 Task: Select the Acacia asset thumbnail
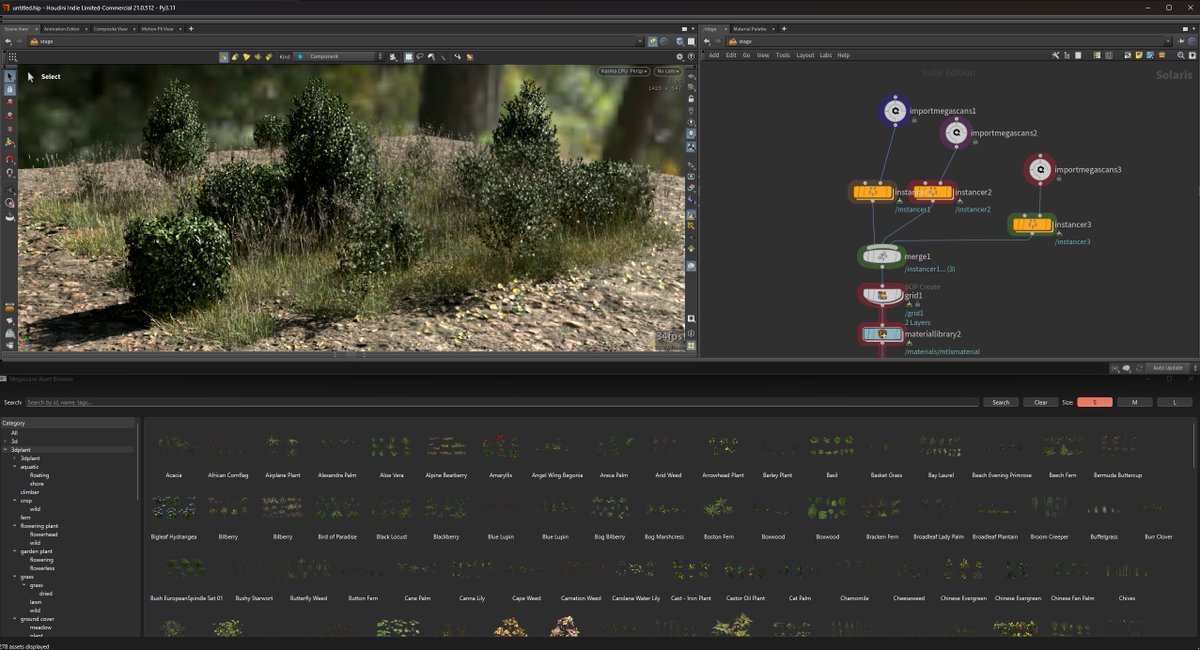coord(175,445)
